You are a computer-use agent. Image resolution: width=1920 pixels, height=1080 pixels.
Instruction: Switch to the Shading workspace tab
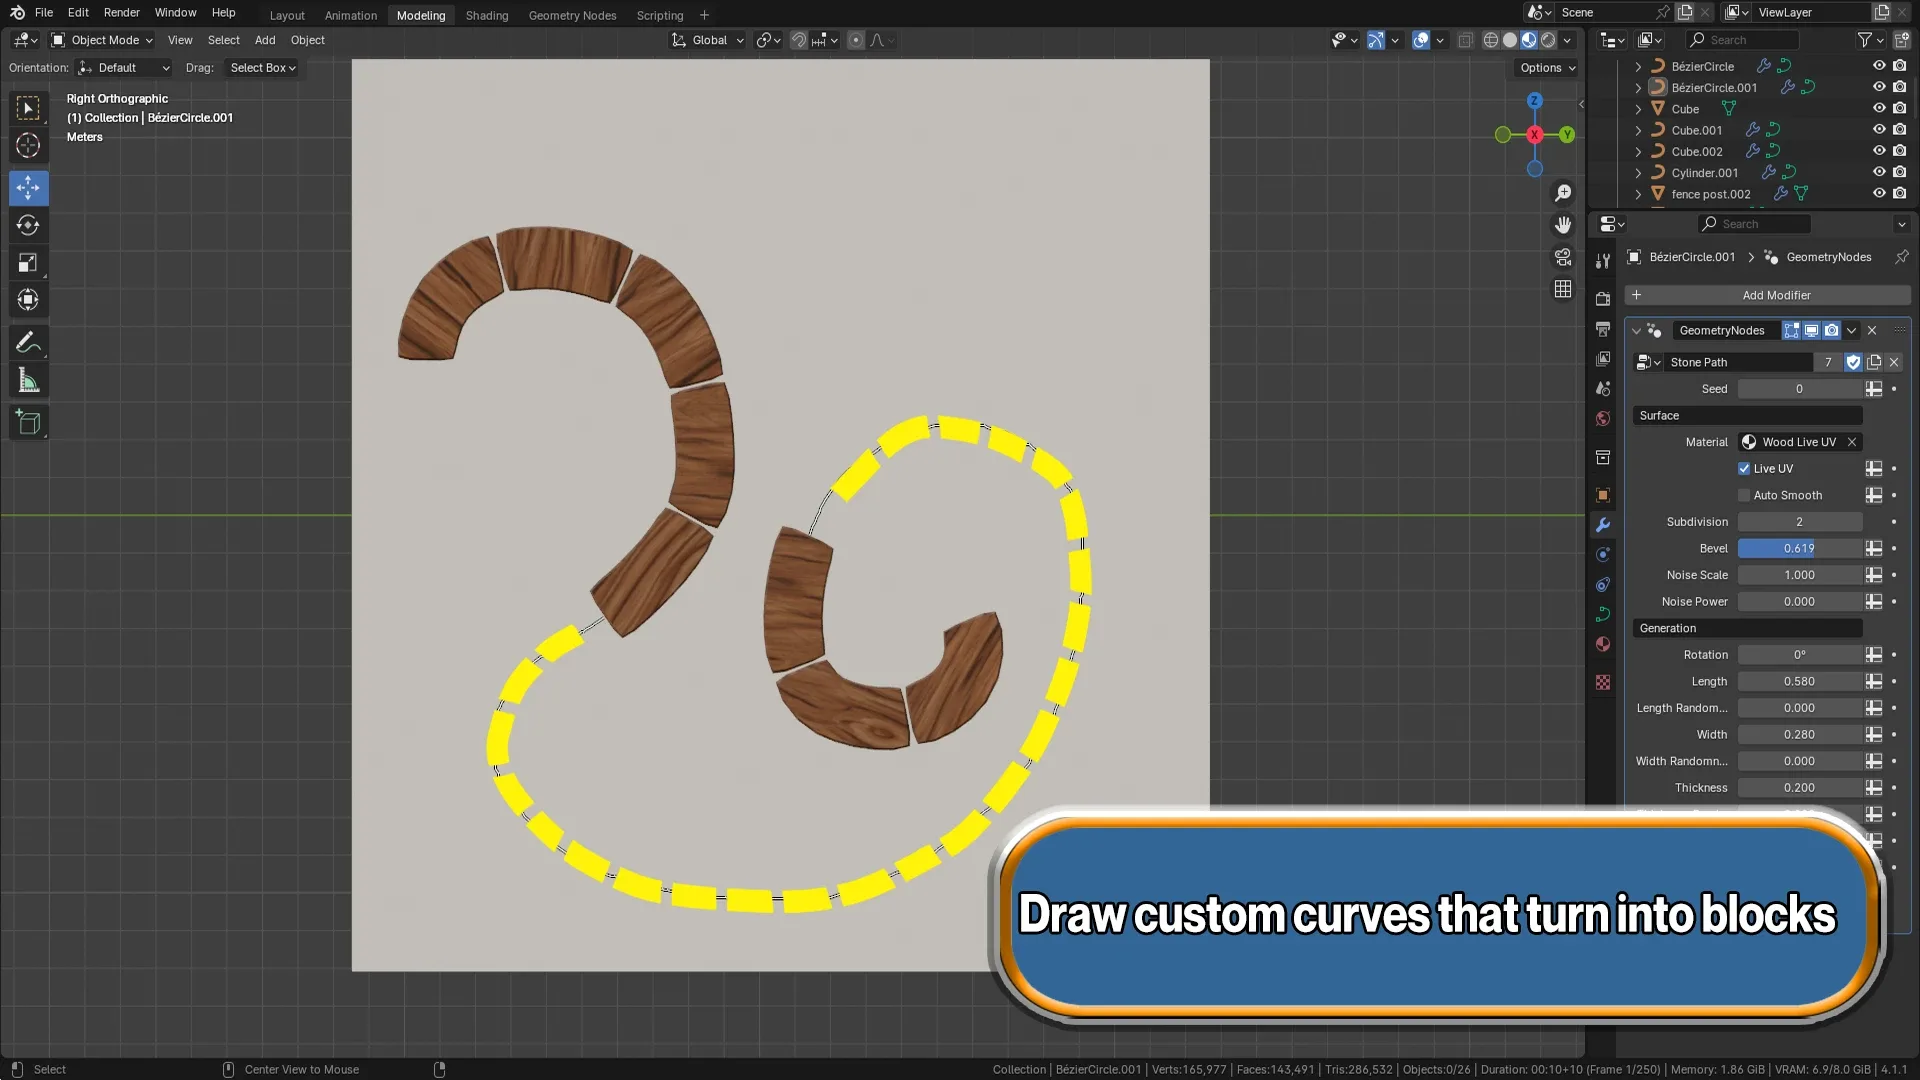[487, 15]
